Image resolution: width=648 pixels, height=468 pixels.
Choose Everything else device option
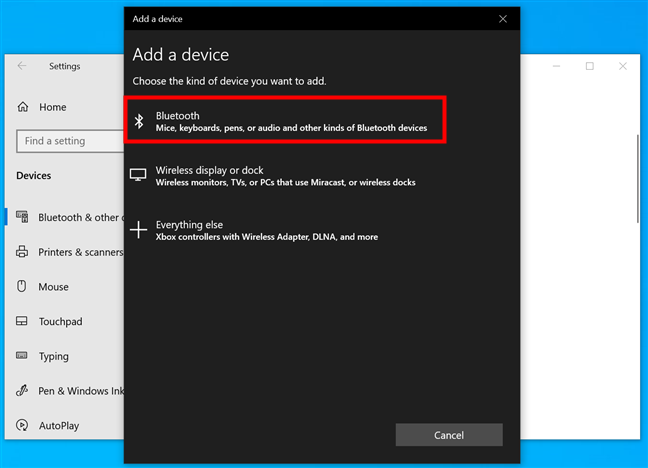[x=285, y=230]
